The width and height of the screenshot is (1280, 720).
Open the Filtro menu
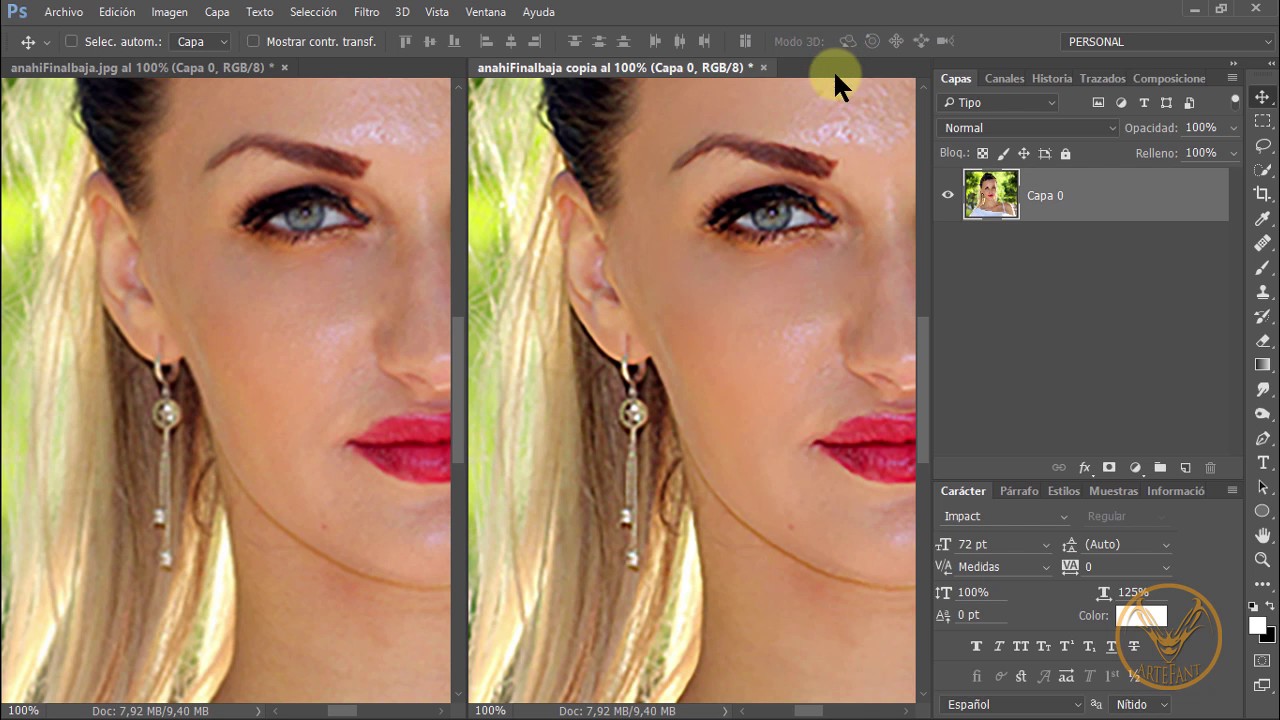point(366,12)
